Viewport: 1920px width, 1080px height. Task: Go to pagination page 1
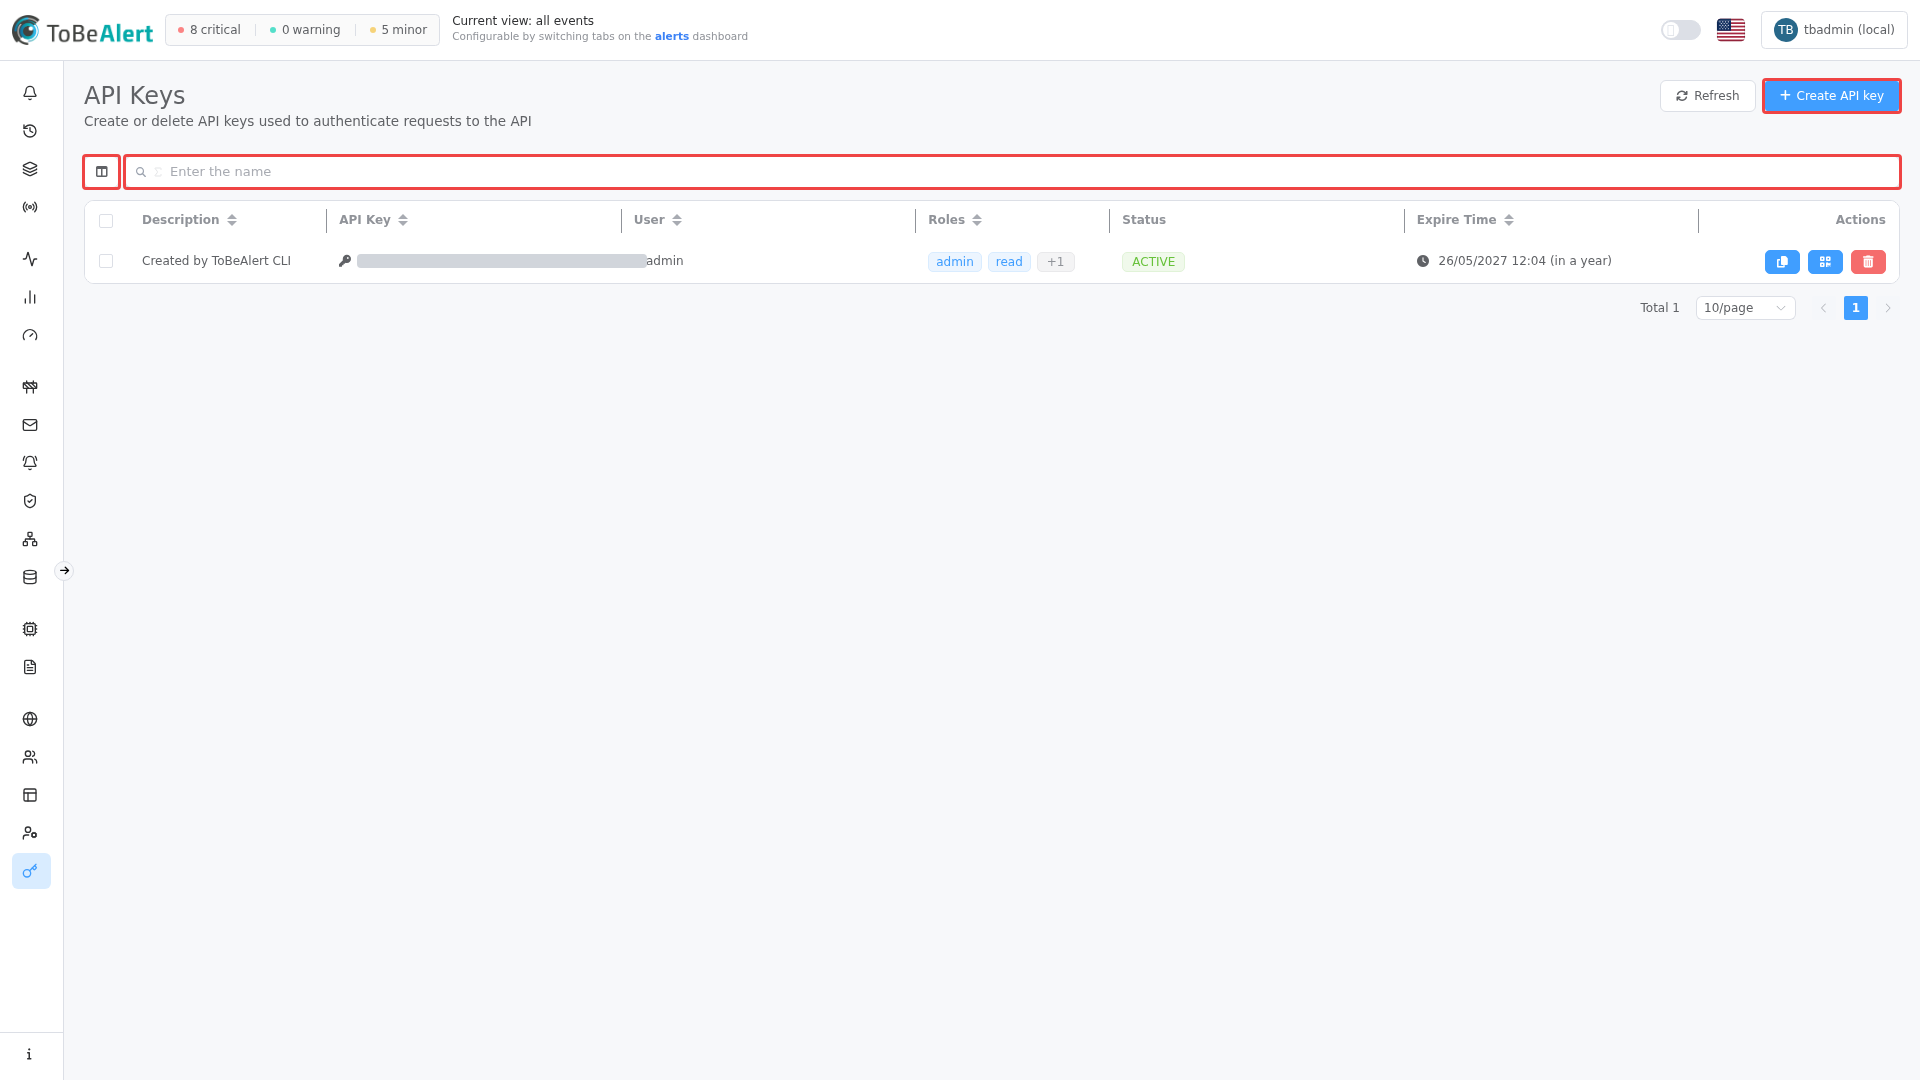click(1855, 308)
